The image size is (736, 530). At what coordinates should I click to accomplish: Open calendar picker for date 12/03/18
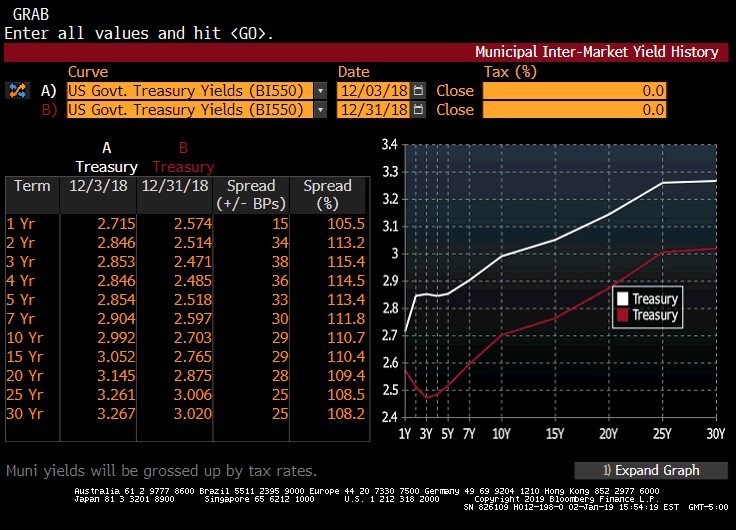(x=418, y=90)
